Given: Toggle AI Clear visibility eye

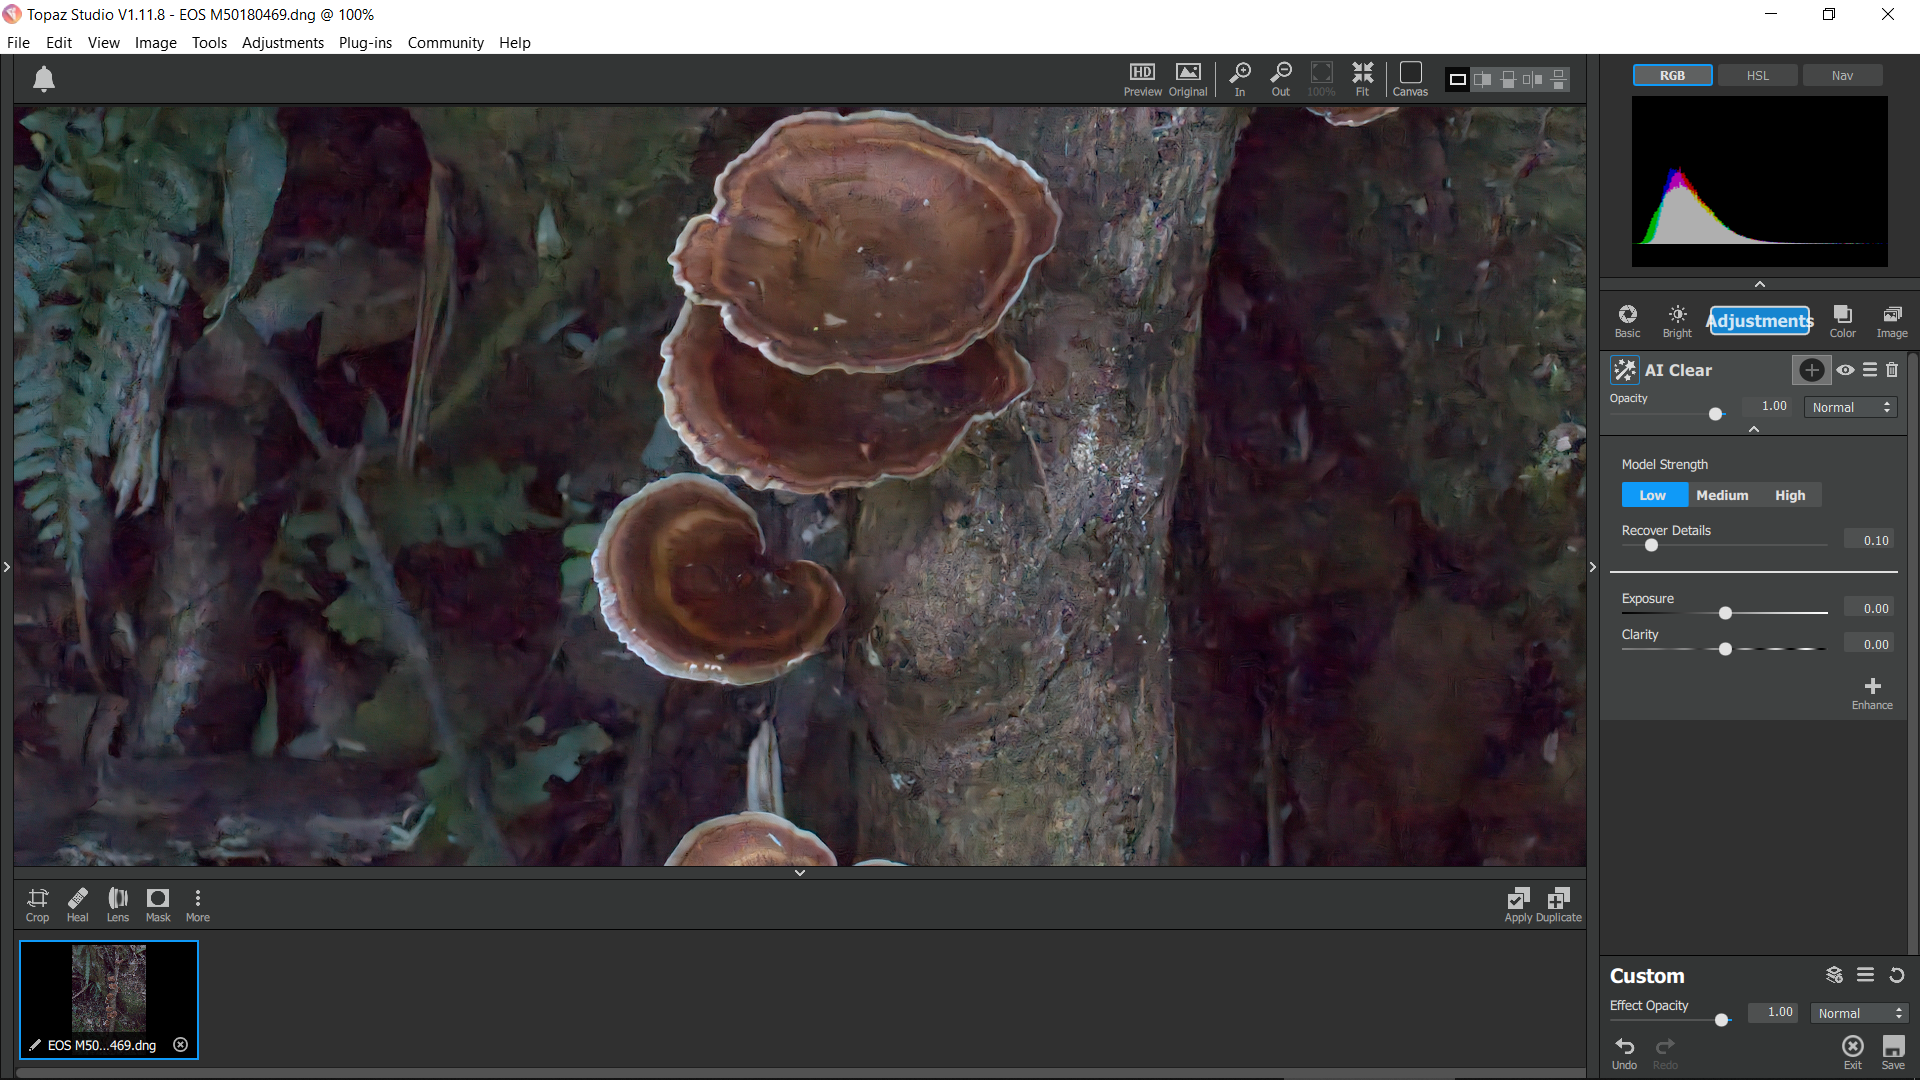Looking at the screenshot, I should 1845,370.
